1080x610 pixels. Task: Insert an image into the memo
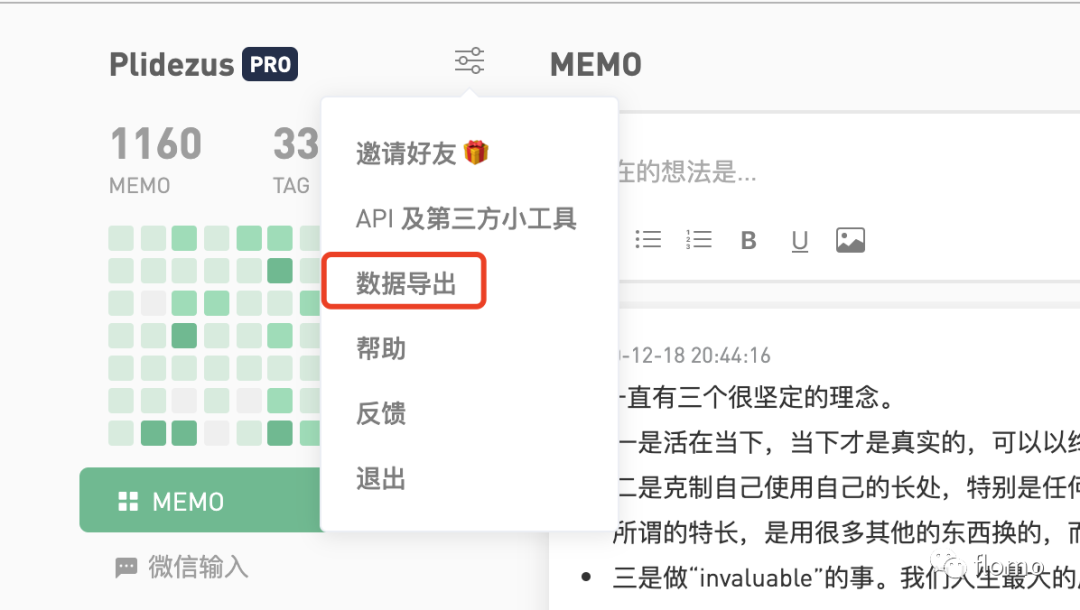[850, 240]
